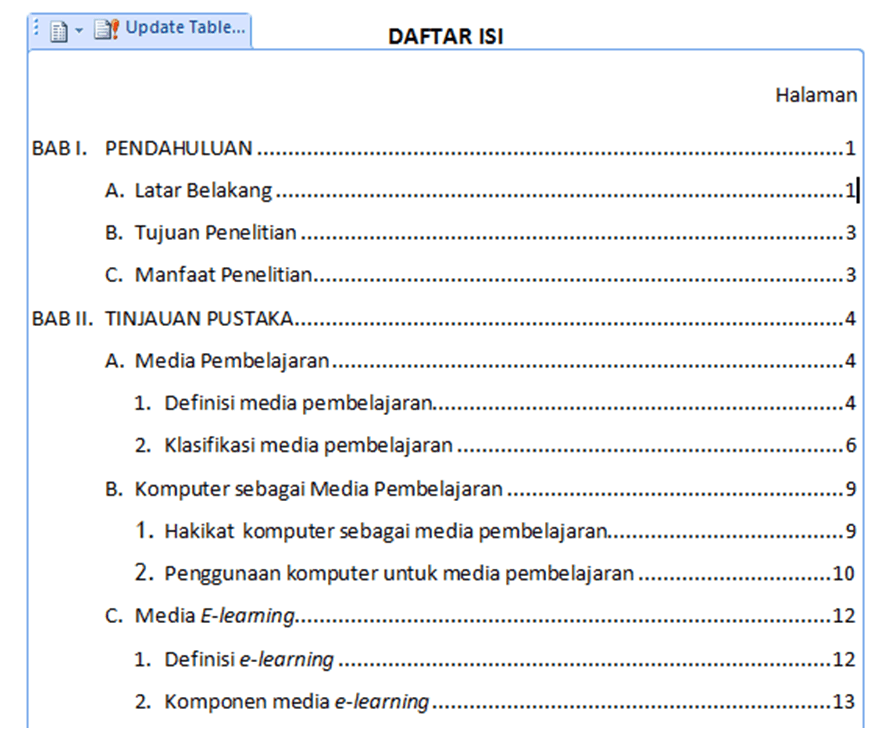
Task: Click page number 10 of Penggunaan komputer row
Action: tap(843, 573)
